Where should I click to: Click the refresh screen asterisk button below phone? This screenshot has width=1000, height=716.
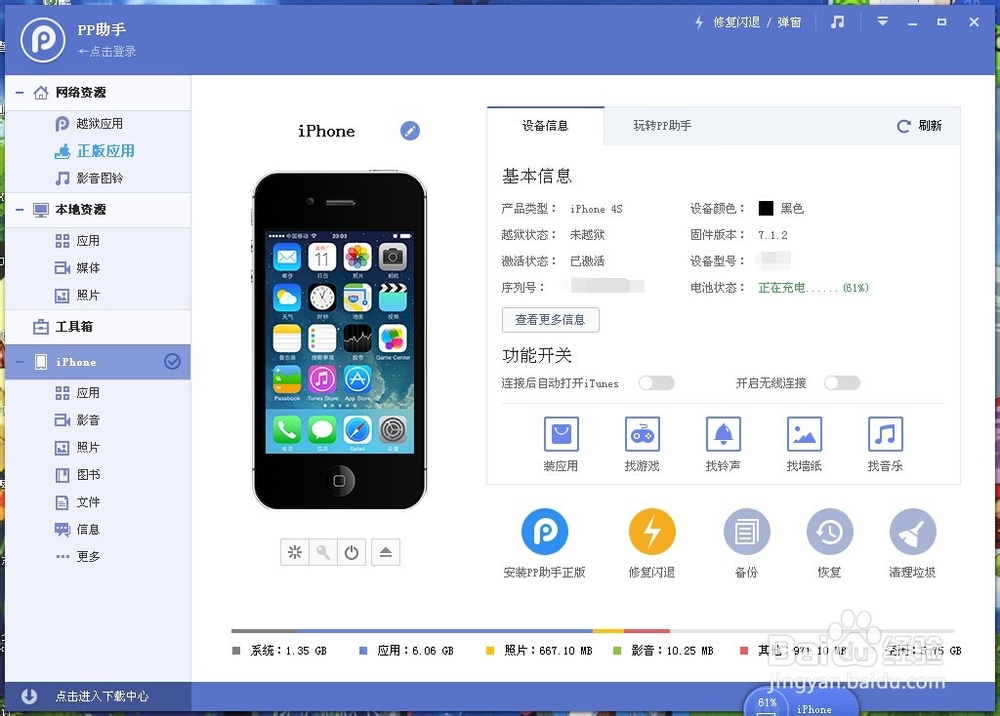(x=295, y=552)
